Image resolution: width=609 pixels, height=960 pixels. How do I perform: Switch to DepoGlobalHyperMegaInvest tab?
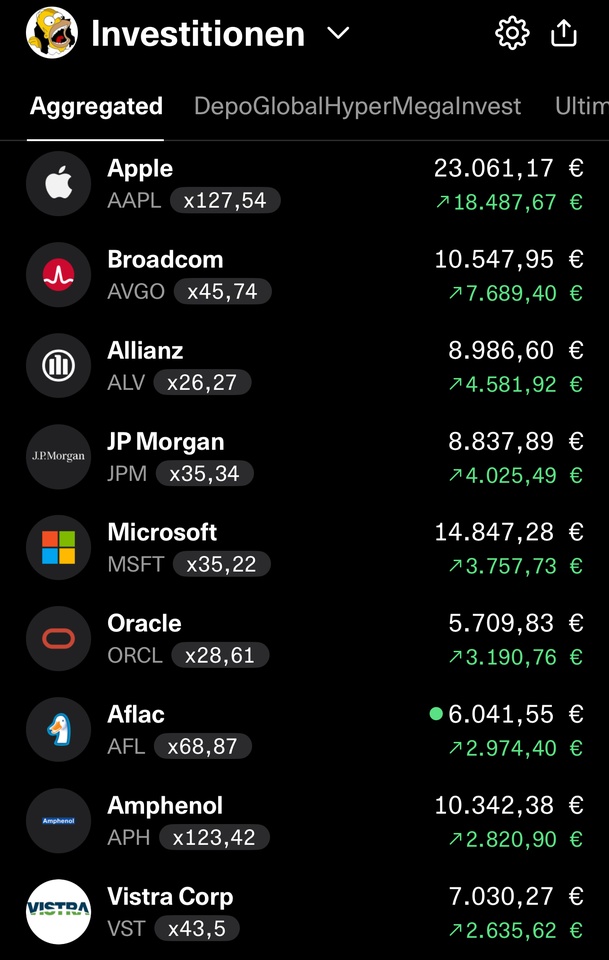click(357, 107)
